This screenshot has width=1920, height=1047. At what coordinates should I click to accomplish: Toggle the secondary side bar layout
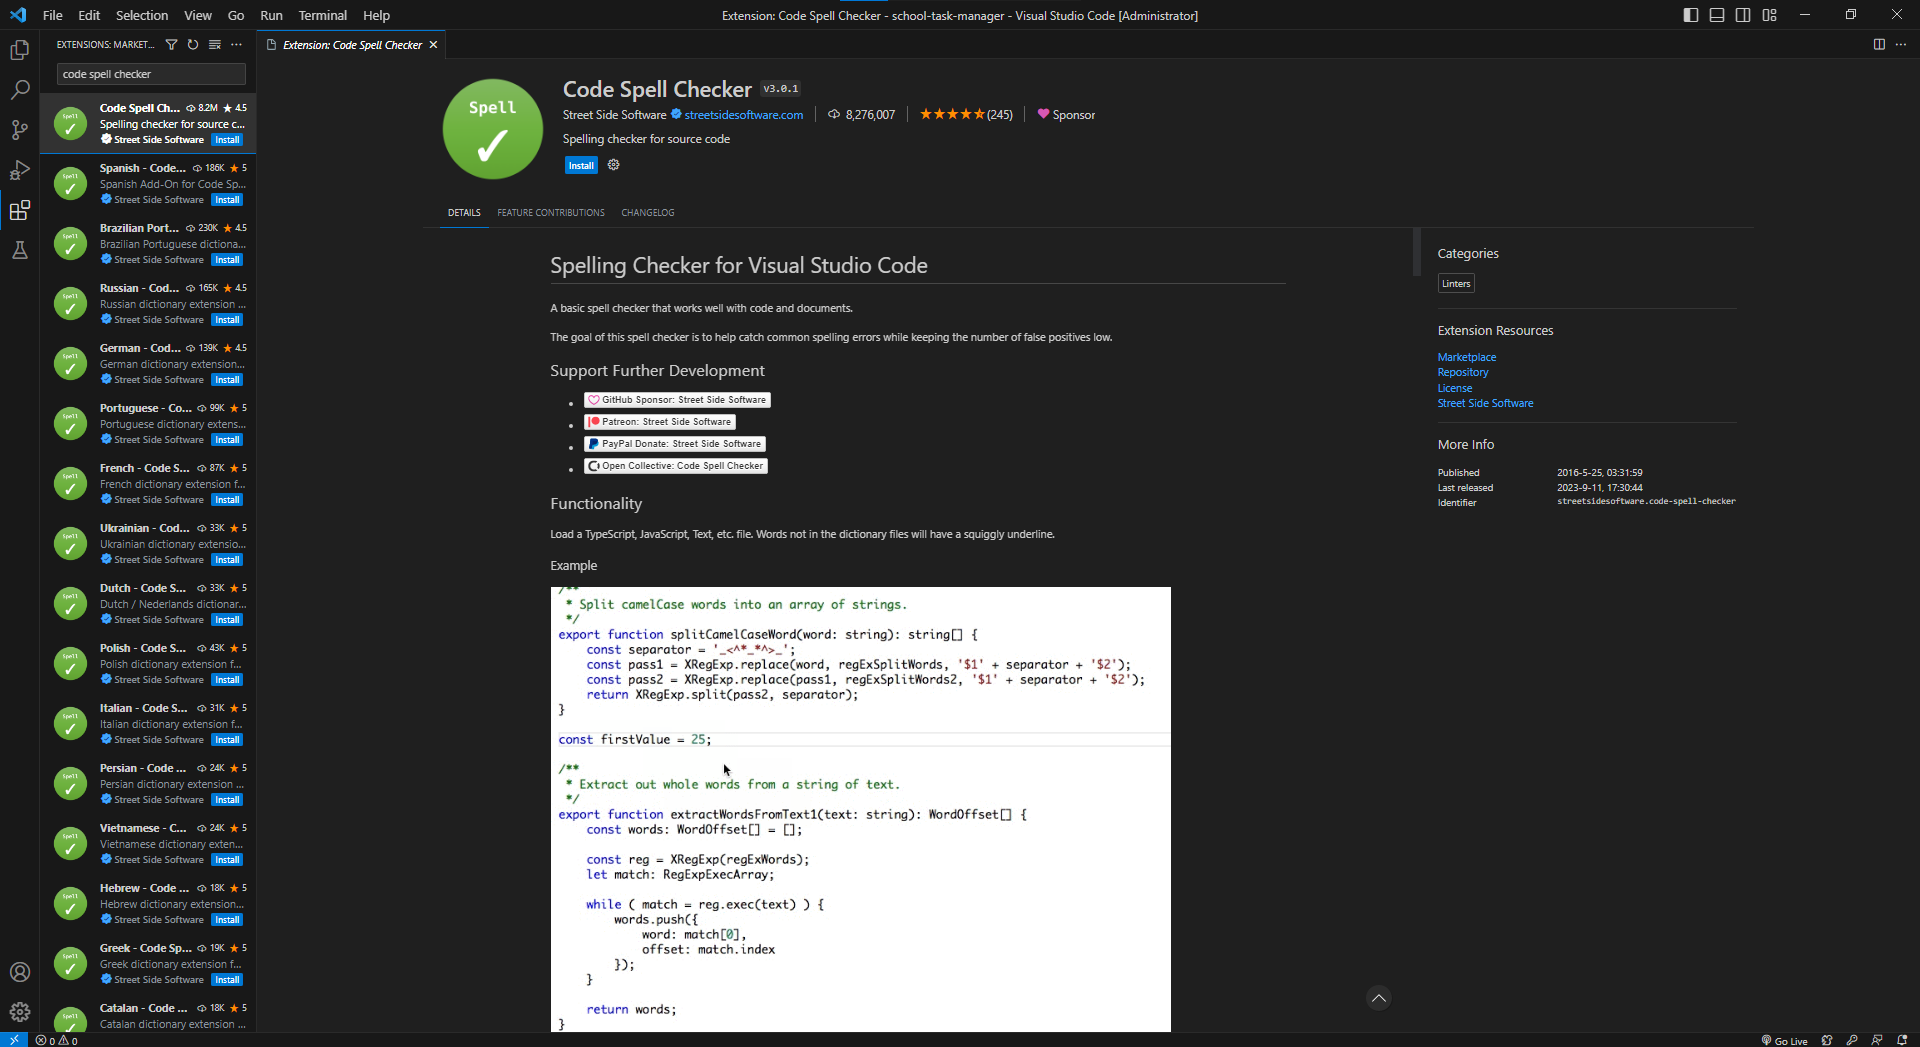[1743, 15]
